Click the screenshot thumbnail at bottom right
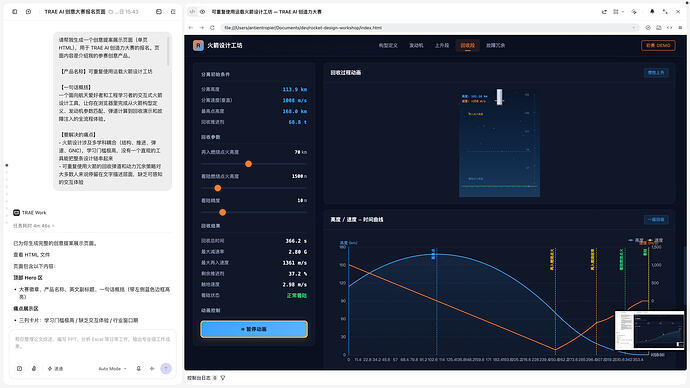This screenshot has width=690, height=388. [650, 330]
